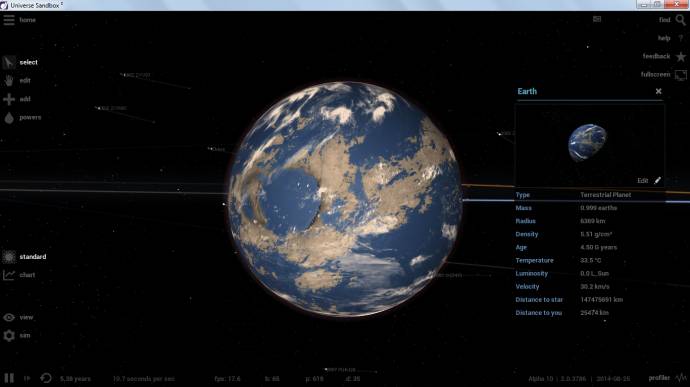Toggle fullscreen mode icon

point(681,75)
